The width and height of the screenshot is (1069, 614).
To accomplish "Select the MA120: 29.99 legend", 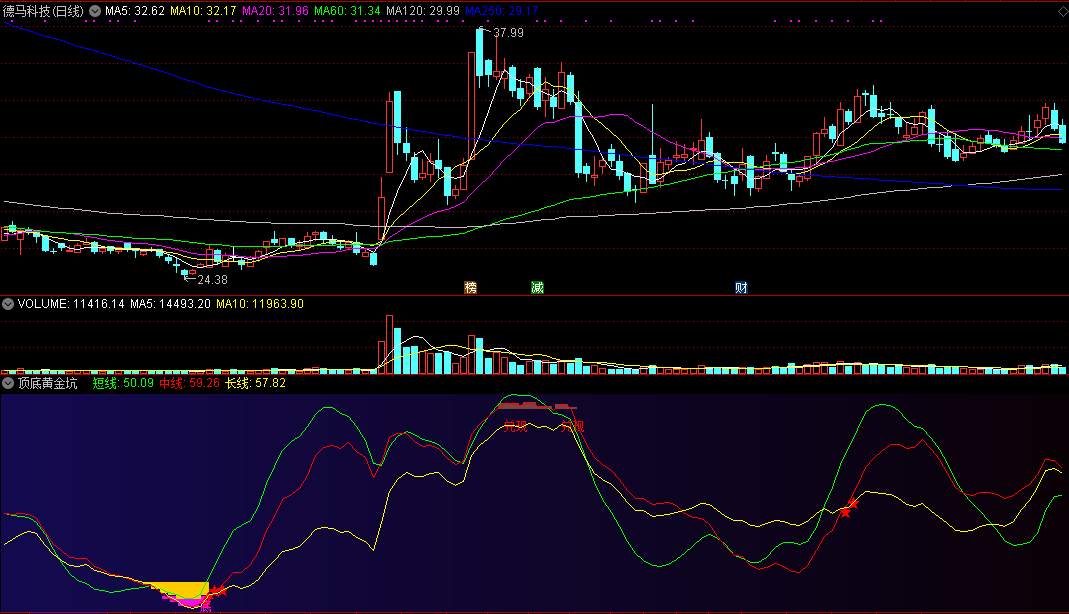I will pos(423,11).
